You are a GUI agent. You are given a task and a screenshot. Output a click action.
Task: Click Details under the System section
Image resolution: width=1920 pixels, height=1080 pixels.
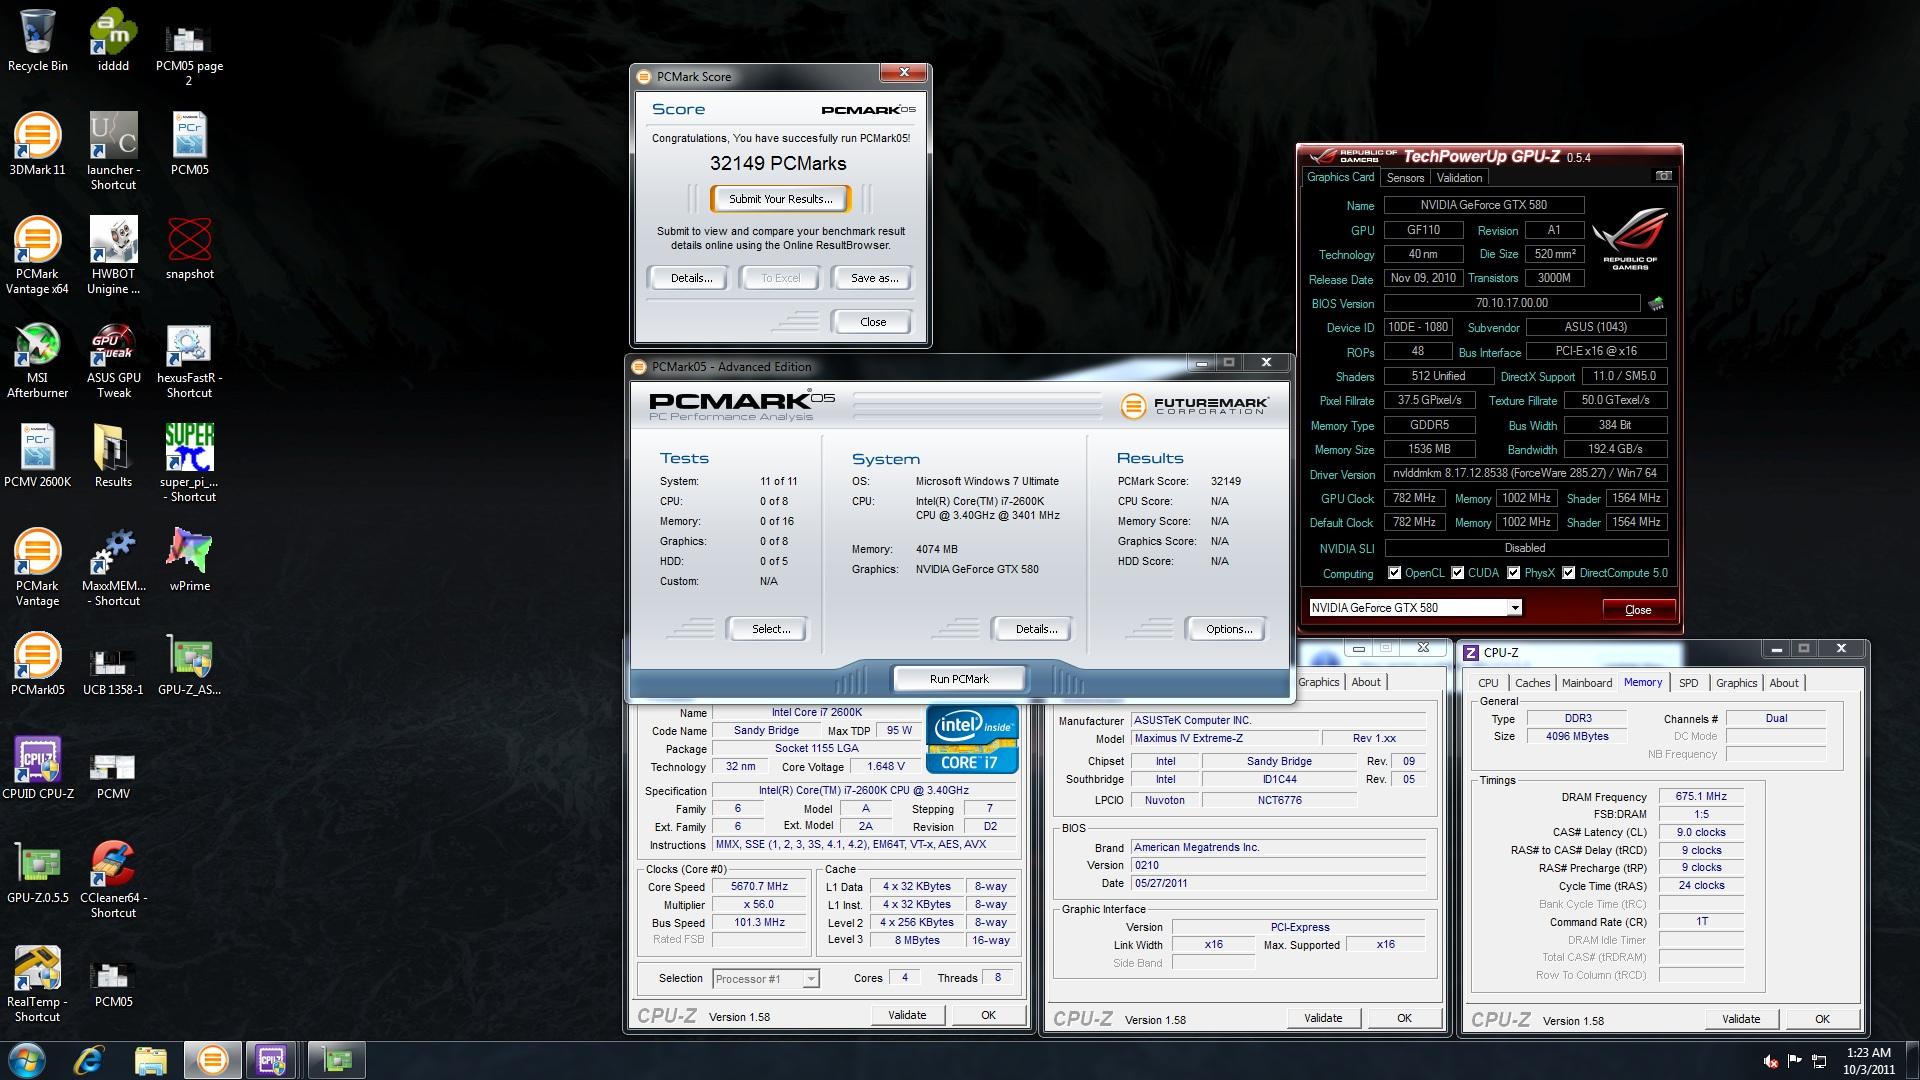pyautogui.click(x=1035, y=629)
